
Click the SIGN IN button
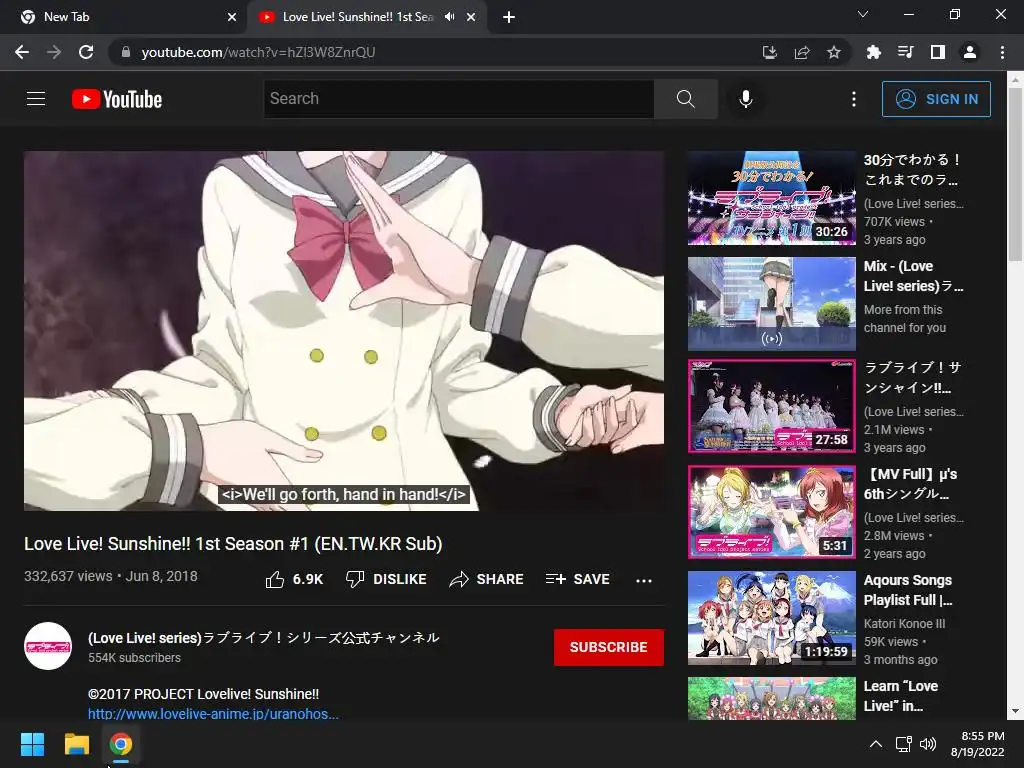click(x=936, y=99)
